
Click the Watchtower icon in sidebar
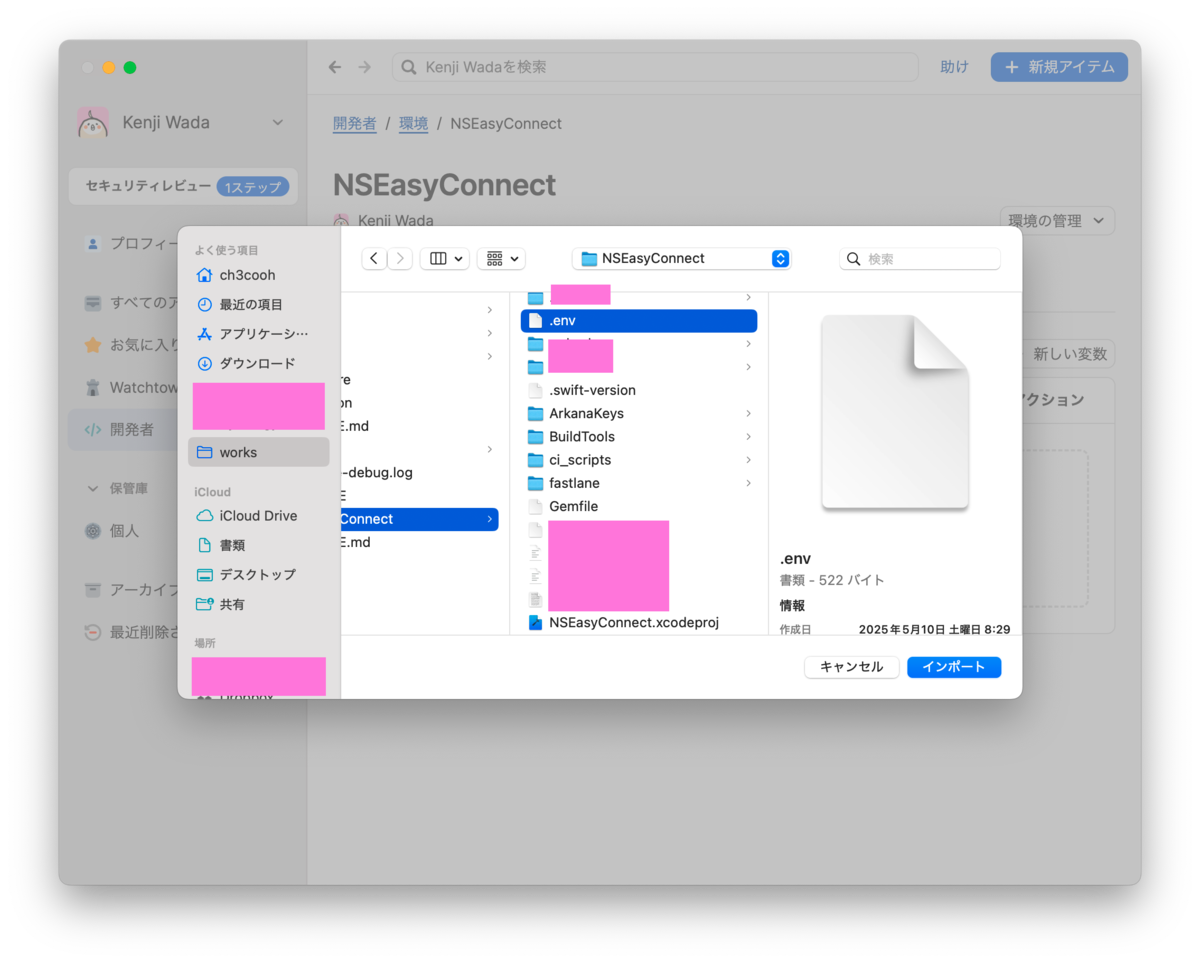point(93,387)
